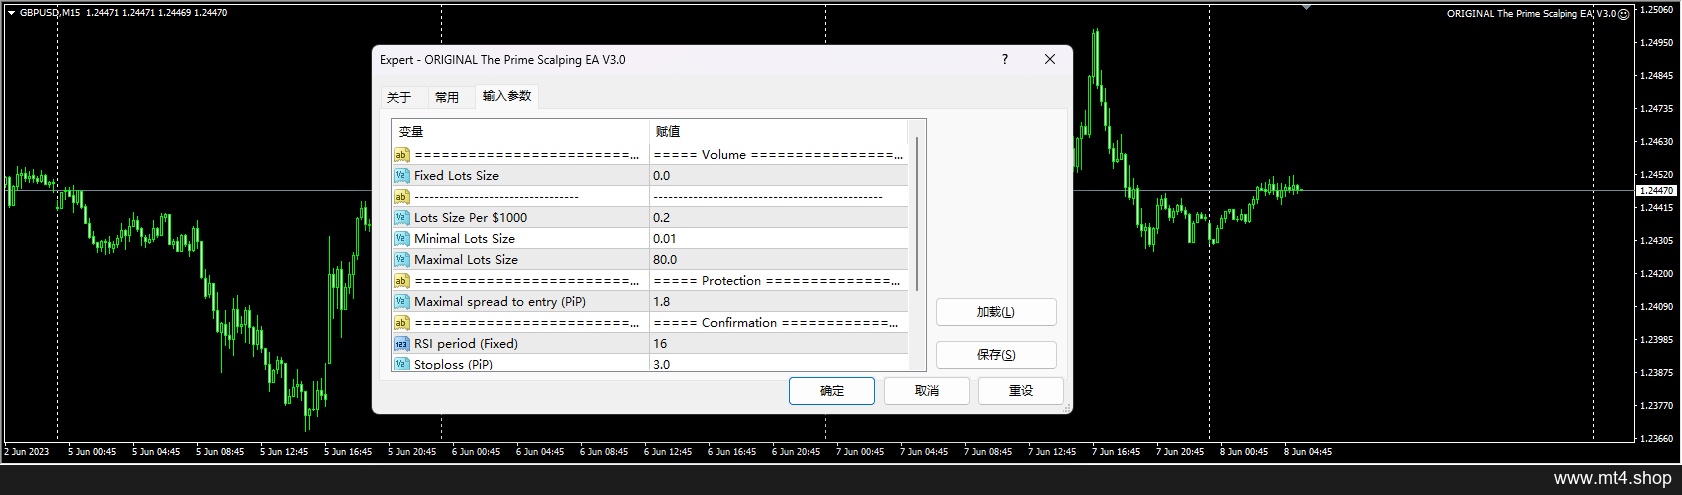Select the Minimal Lots Size variable name

464,239
